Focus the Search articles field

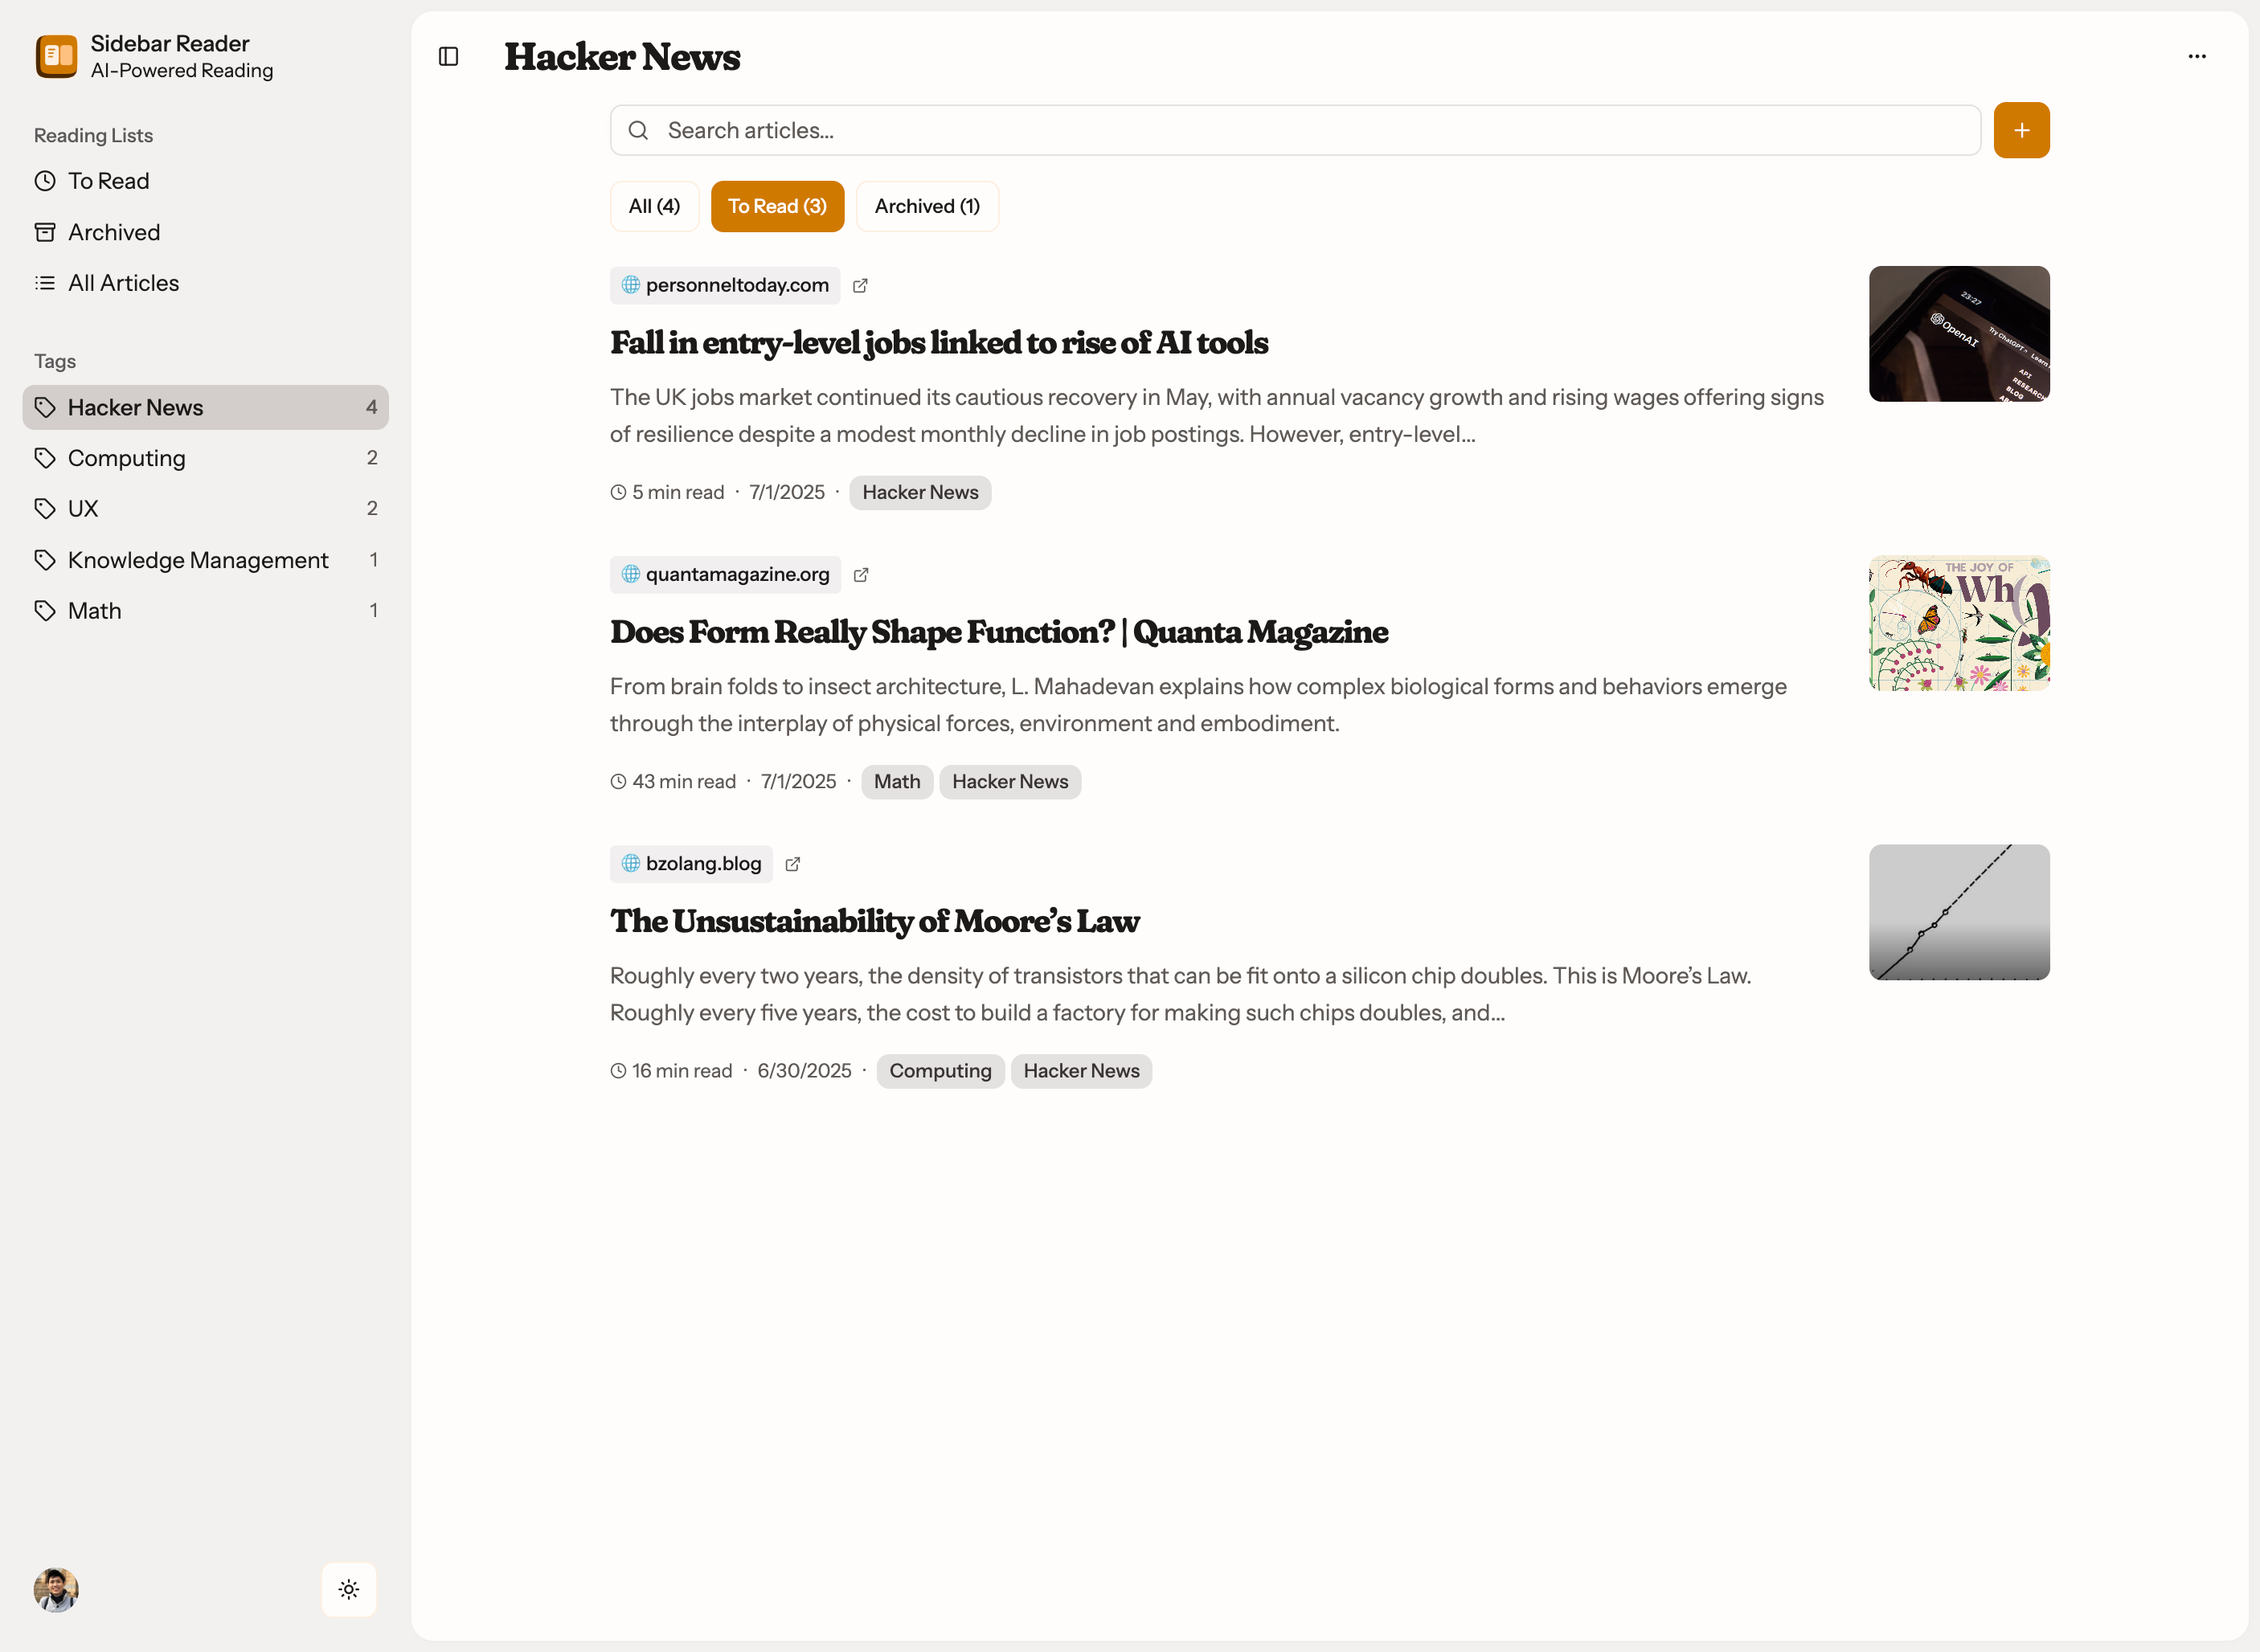[x=1300, y=130]
